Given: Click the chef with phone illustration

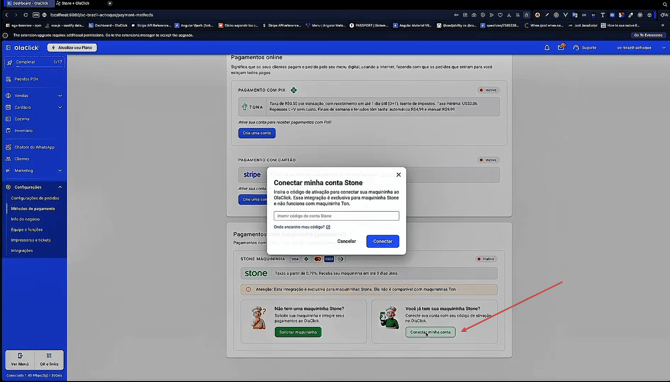Looking at the screenshot, I should coord(389,318).
